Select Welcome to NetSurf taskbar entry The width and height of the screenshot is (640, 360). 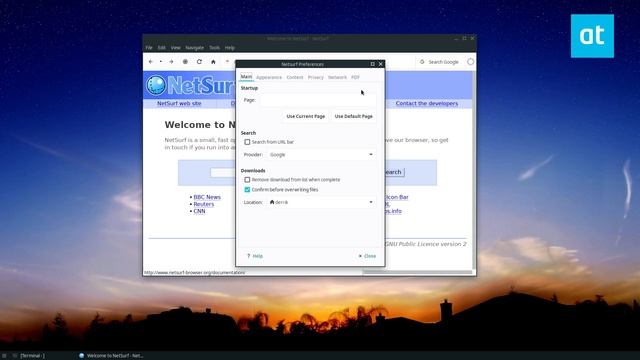click(x=111, y=356)
